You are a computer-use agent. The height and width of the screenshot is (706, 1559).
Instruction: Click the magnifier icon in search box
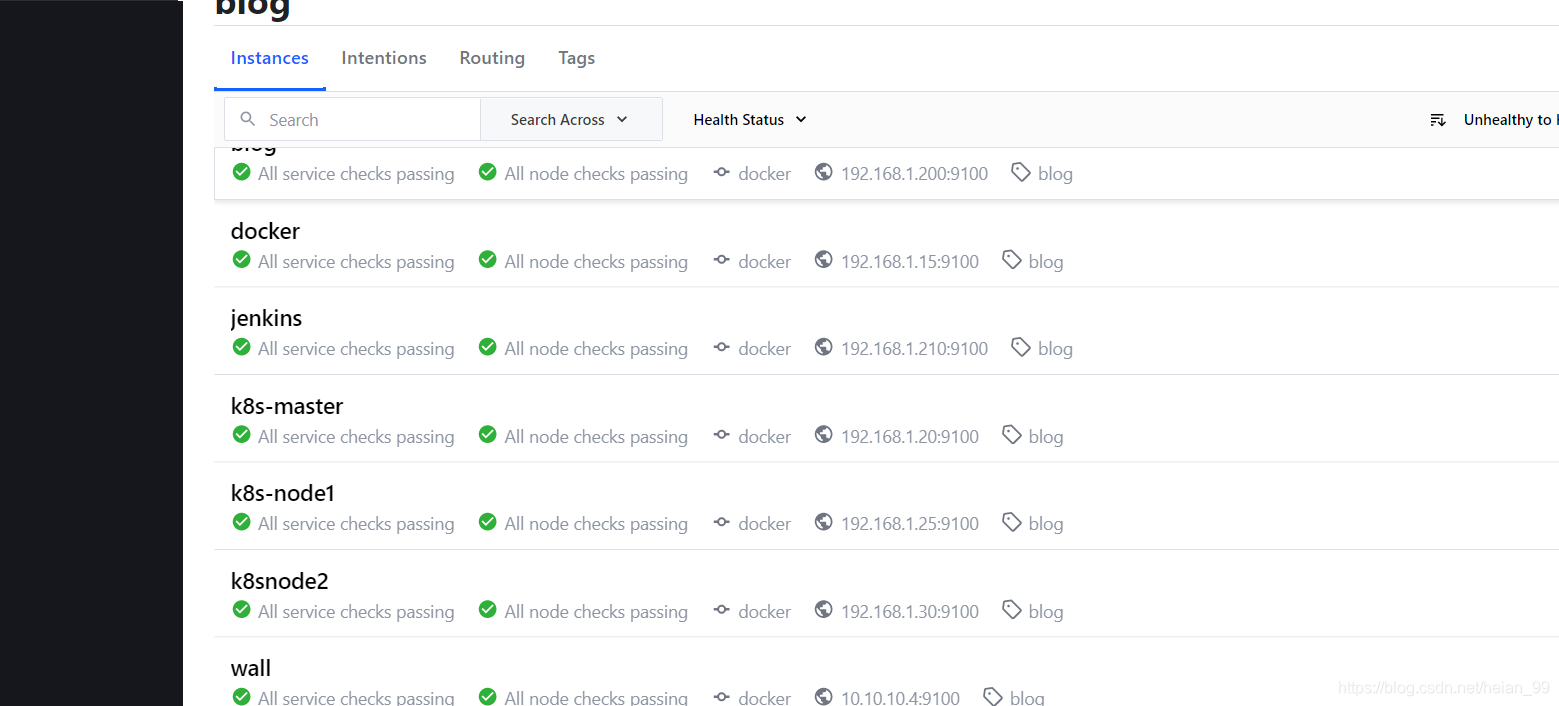tap(248, 119)
